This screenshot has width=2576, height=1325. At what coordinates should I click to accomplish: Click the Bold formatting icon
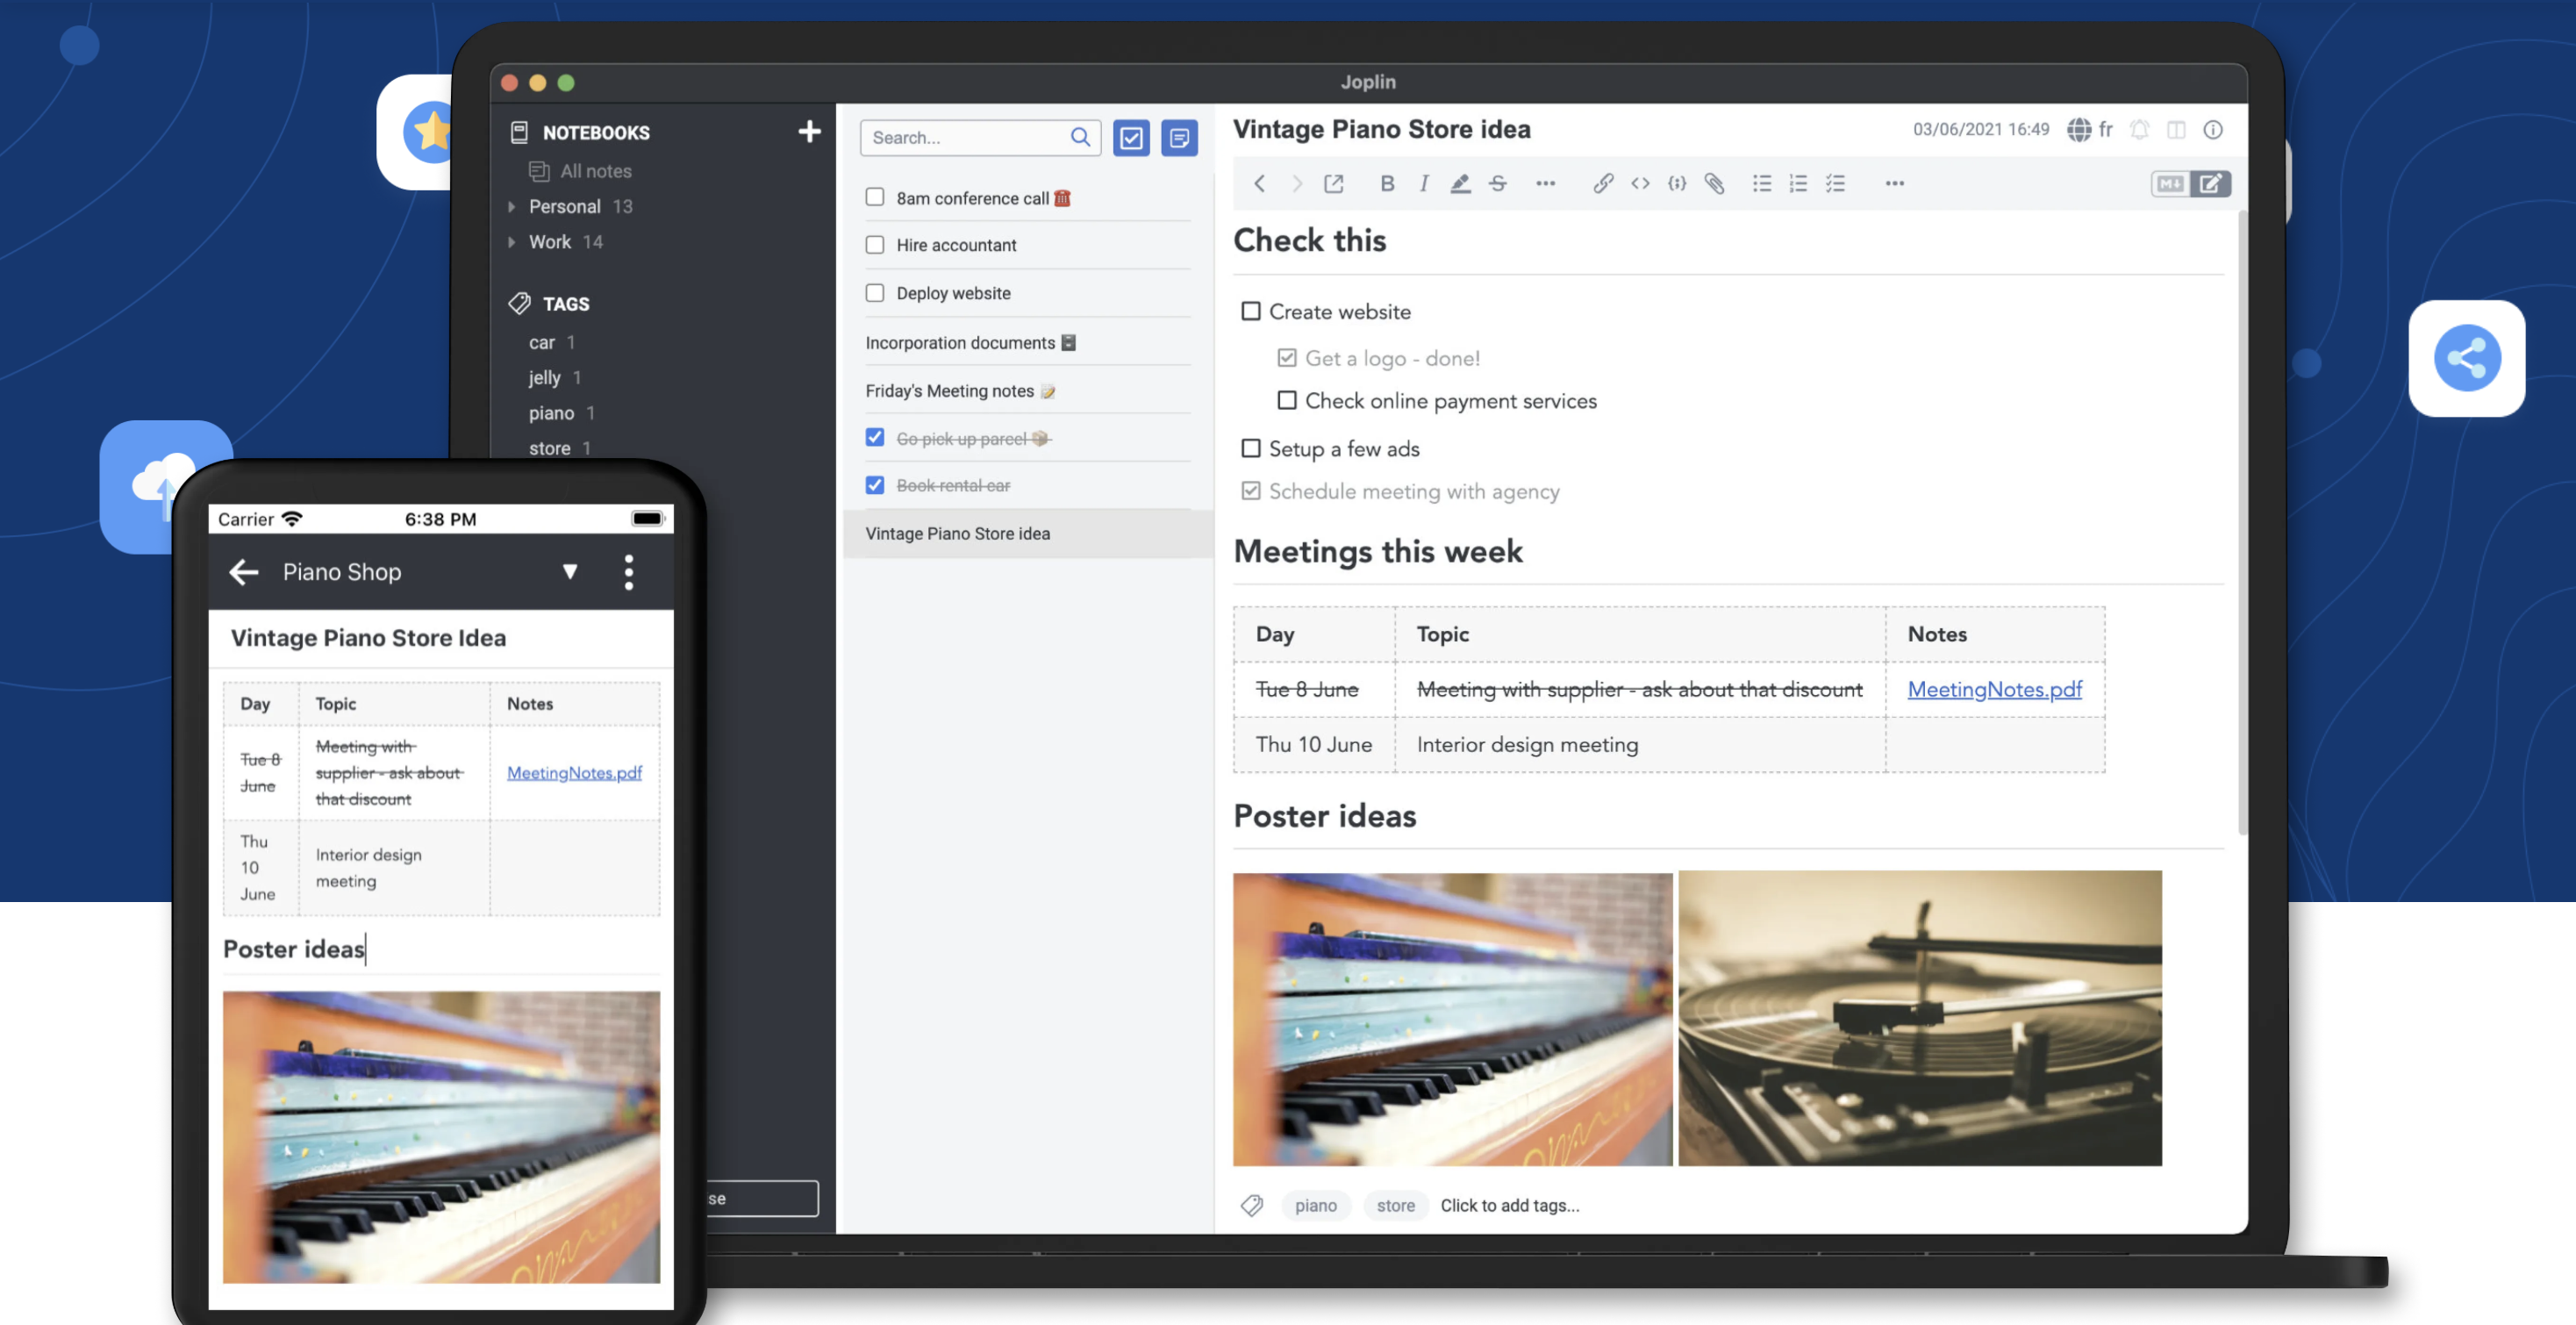click(1386, 183)
